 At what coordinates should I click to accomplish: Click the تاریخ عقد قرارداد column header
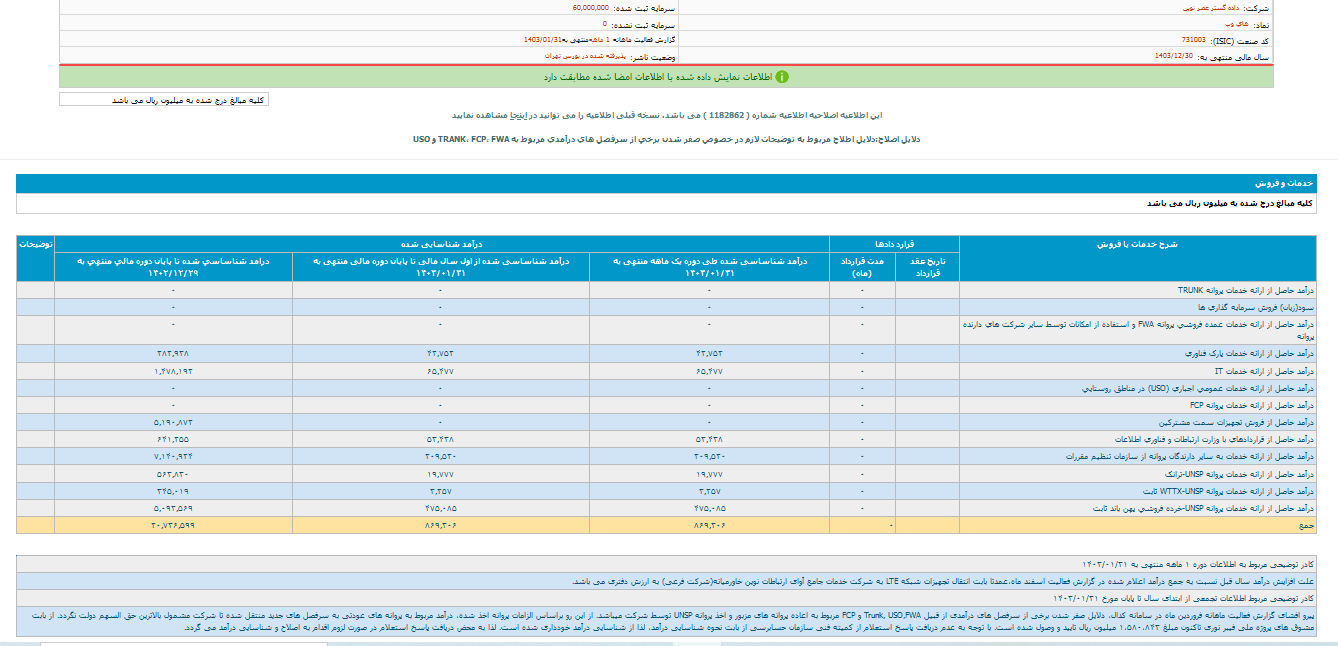[926, 266]
